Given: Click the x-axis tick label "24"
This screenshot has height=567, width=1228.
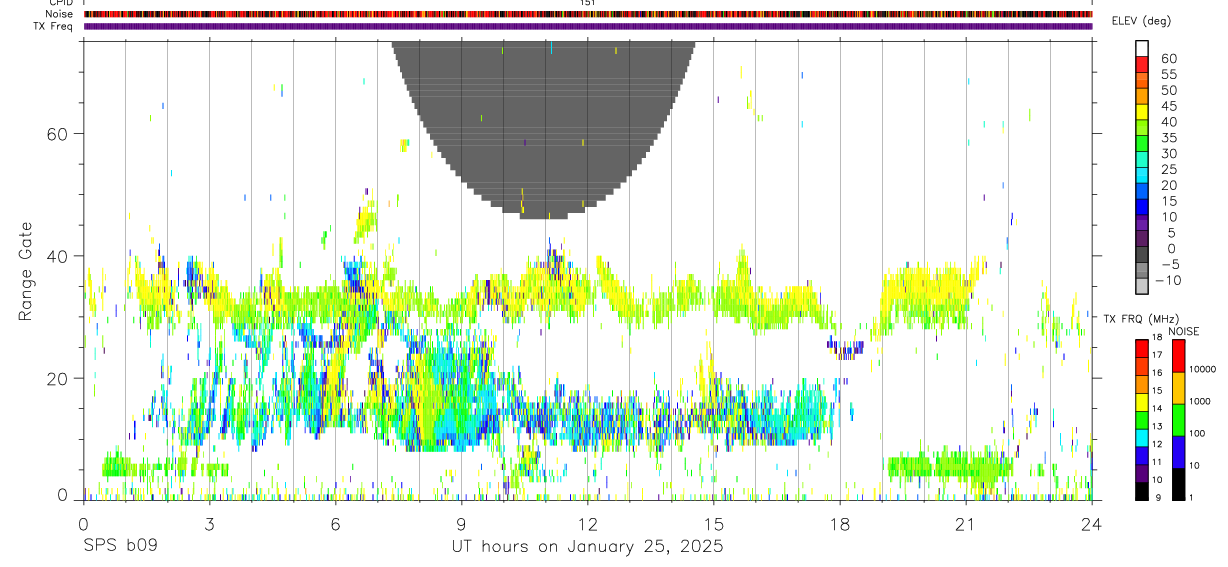Looking at the screenshot, I should pyautogui.click(x=1092, y=523).
